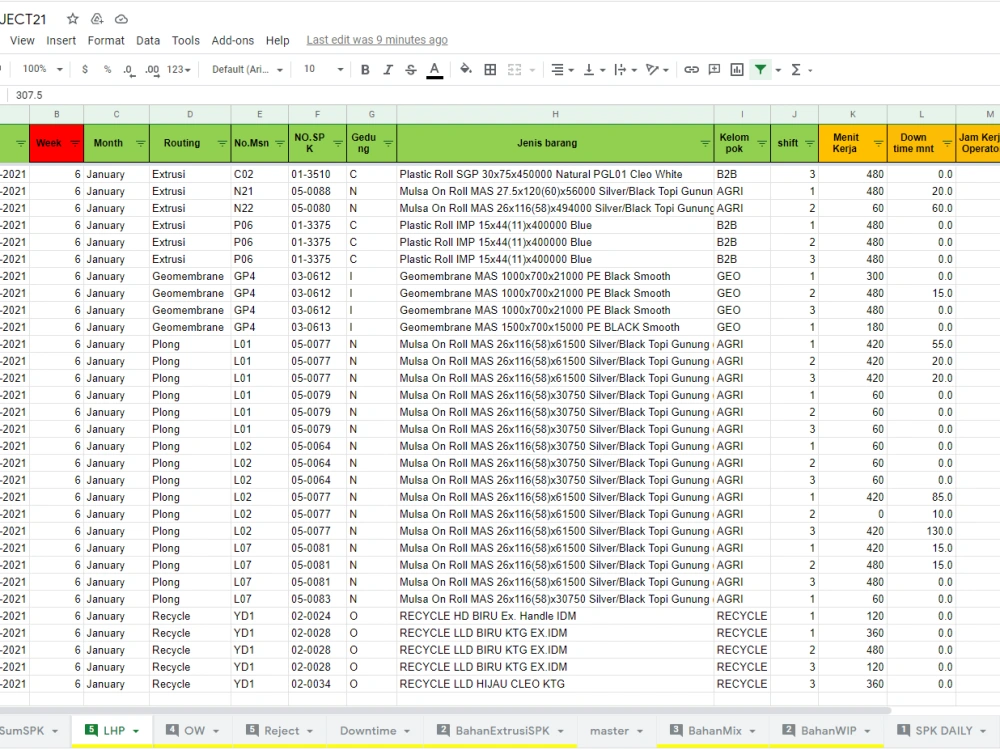Click the insert comment icon
This screenshot has height=750, width=1000.
[x=714, y=69]
